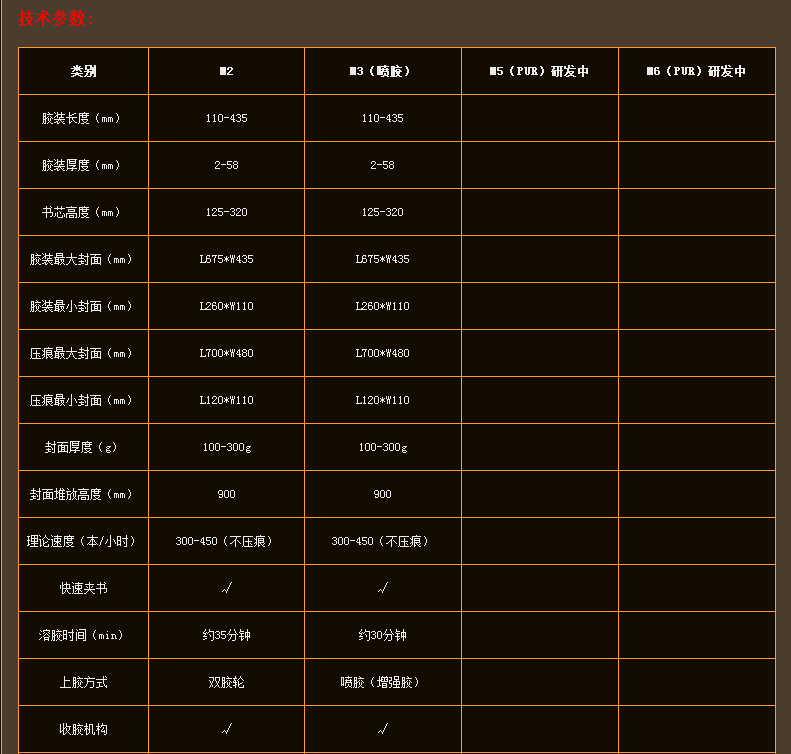Select 100-300g value in M3 column
The image size is (791, 754).
point(383,447)
